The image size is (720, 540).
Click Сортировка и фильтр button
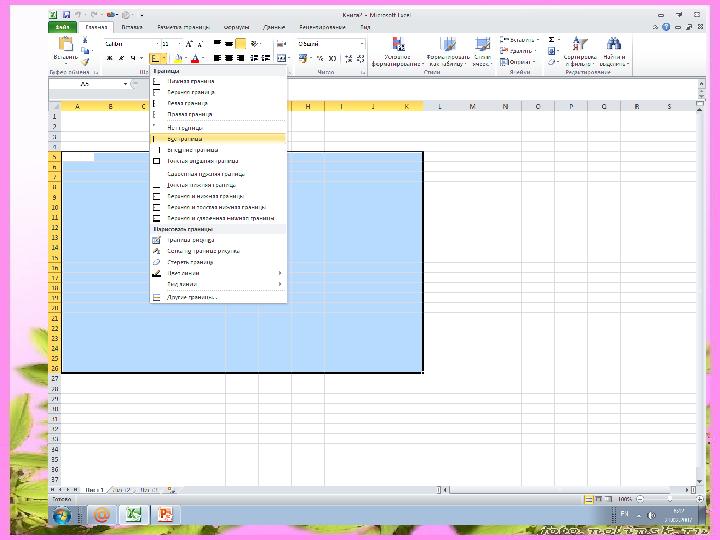tap(580, 52)
